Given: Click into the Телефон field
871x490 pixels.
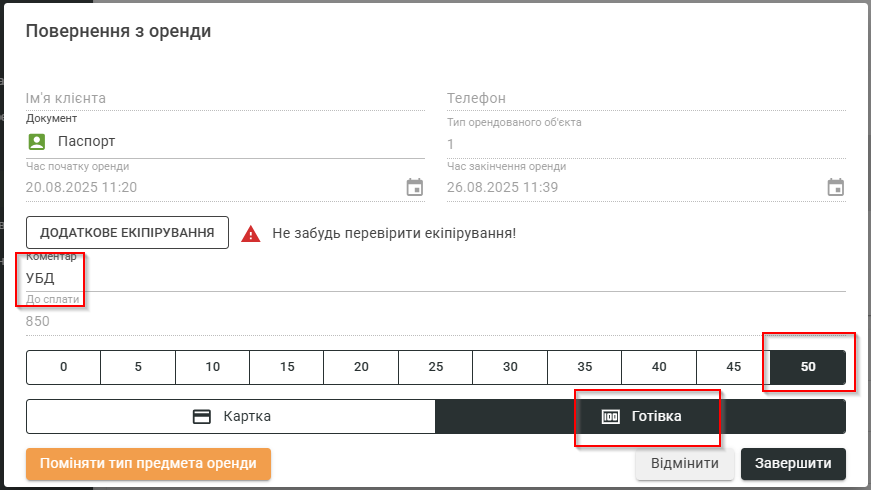Looking at the screenshot, I should coord(645,98).
